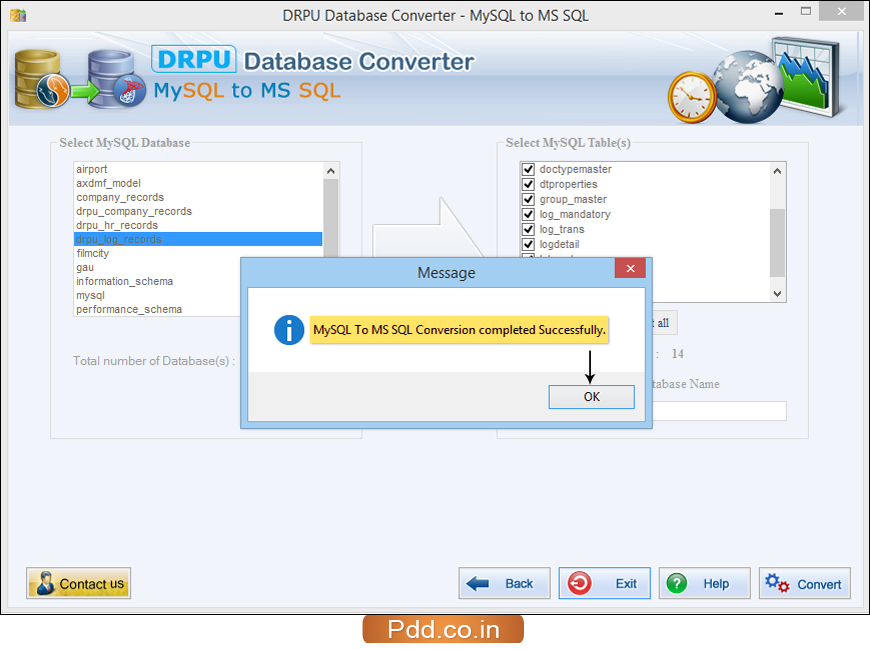Click the clock icon in header

coord(691,97)
